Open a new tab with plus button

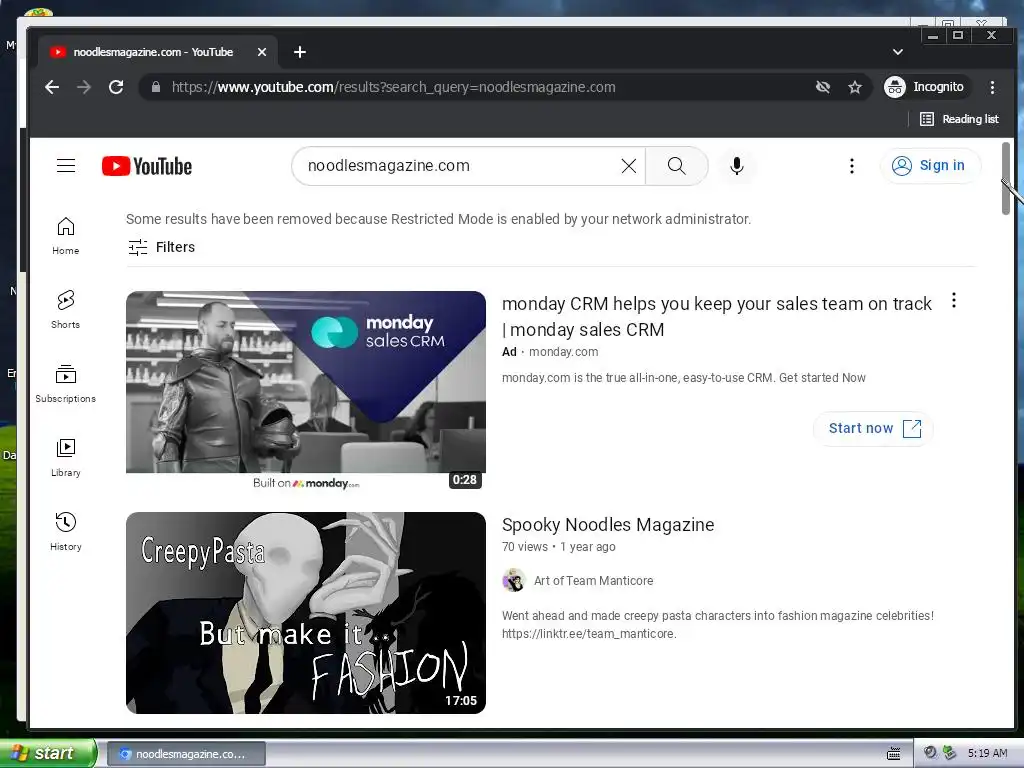300,52
